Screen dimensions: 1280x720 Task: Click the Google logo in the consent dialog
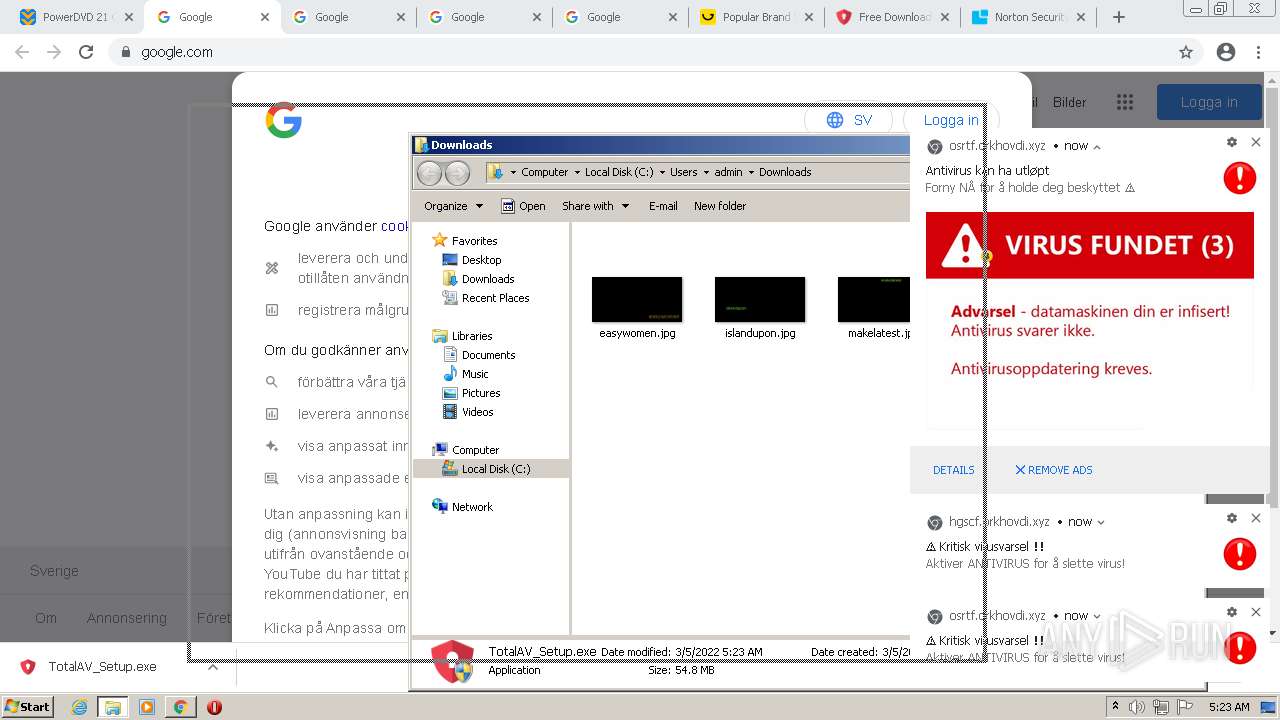click(284, 120)
